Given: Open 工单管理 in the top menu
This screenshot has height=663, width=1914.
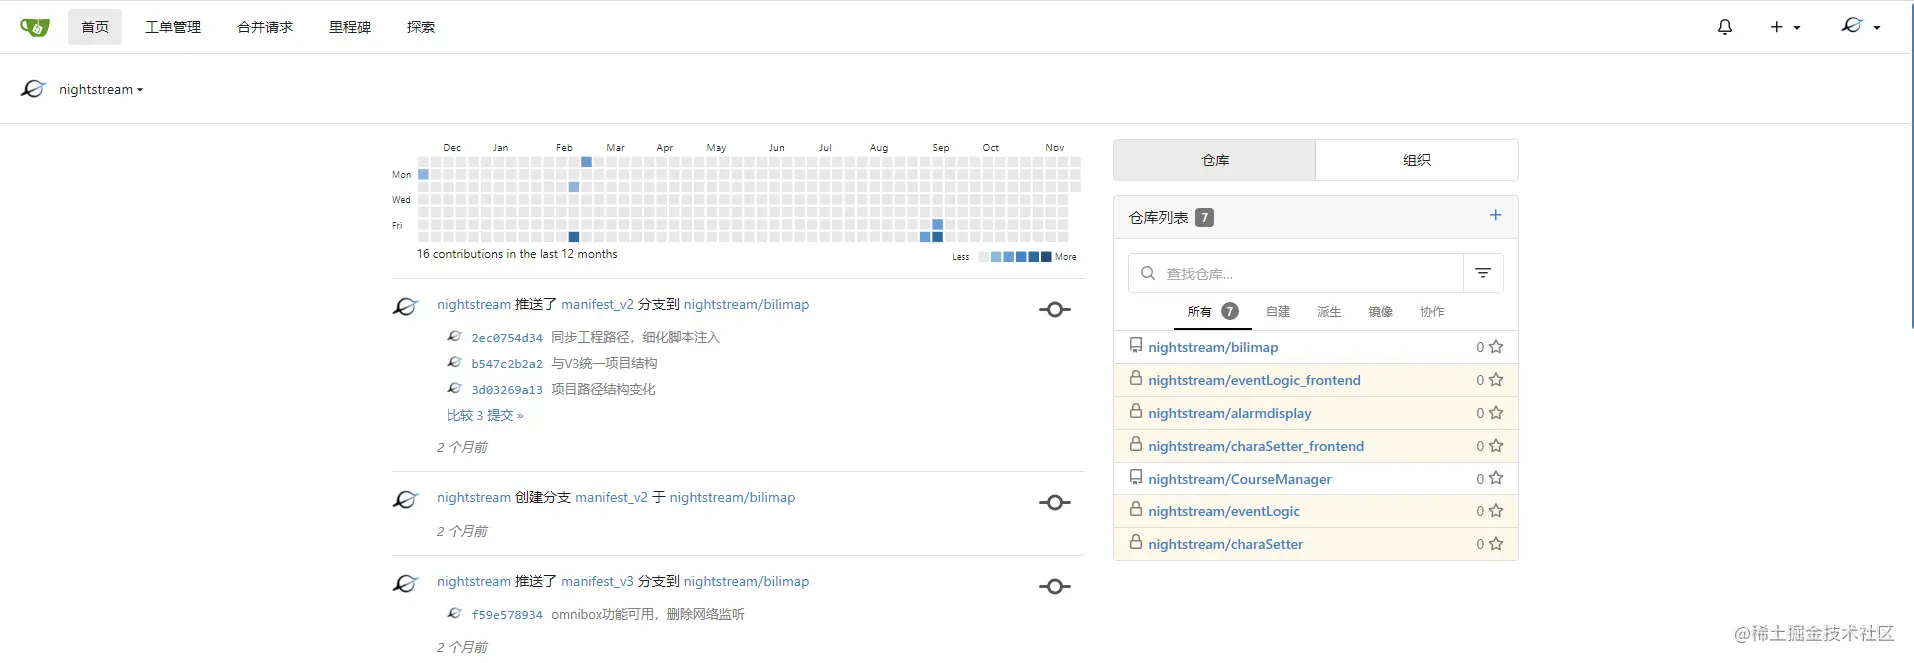Looking at the screenshot, I should (x=173, y=27).
